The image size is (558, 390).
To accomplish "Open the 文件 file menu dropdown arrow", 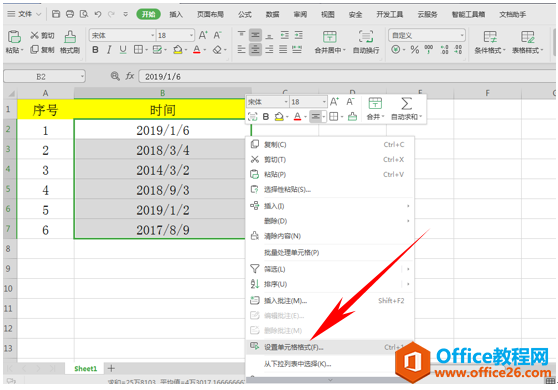I will (38, 14).
